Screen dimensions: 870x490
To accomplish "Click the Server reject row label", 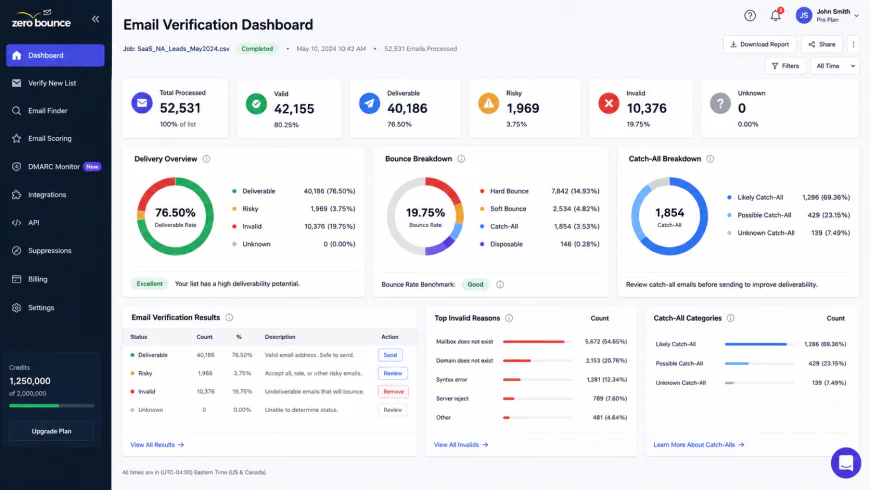I will point(453,399).
